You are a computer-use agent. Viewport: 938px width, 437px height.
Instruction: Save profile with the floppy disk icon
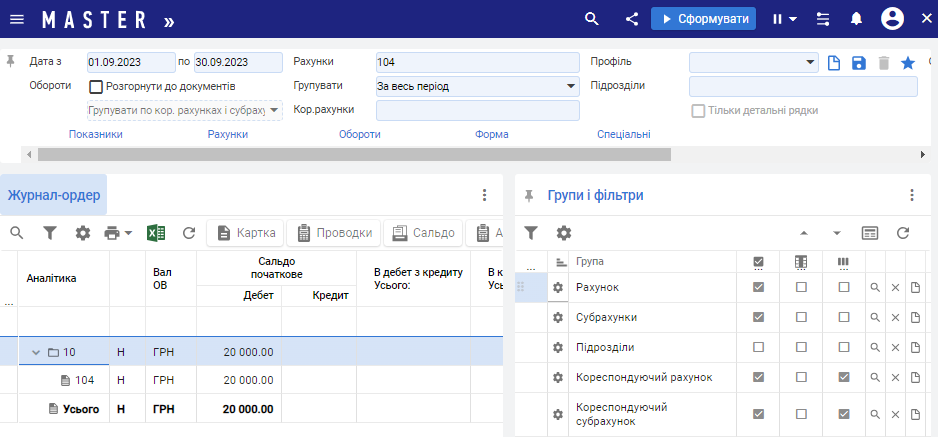(858, 63)
